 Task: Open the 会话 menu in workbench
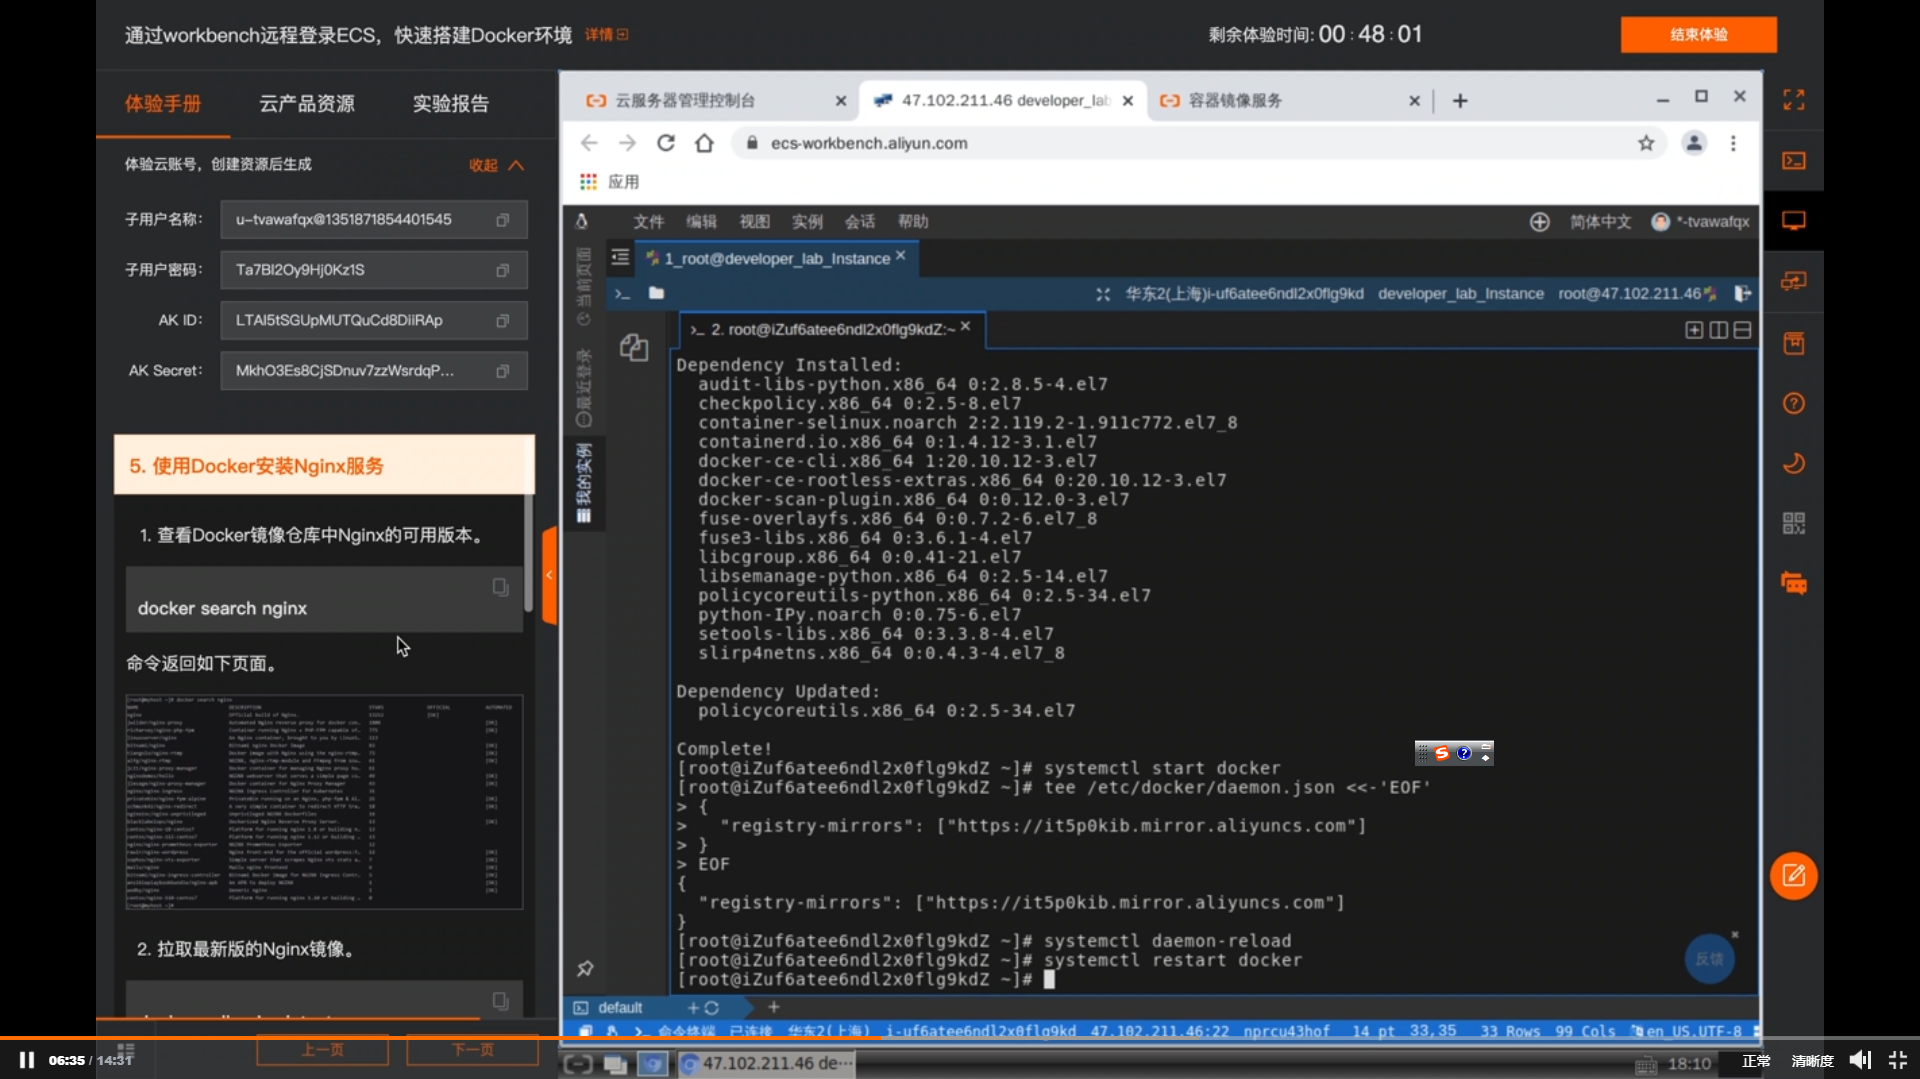(860, 222)
